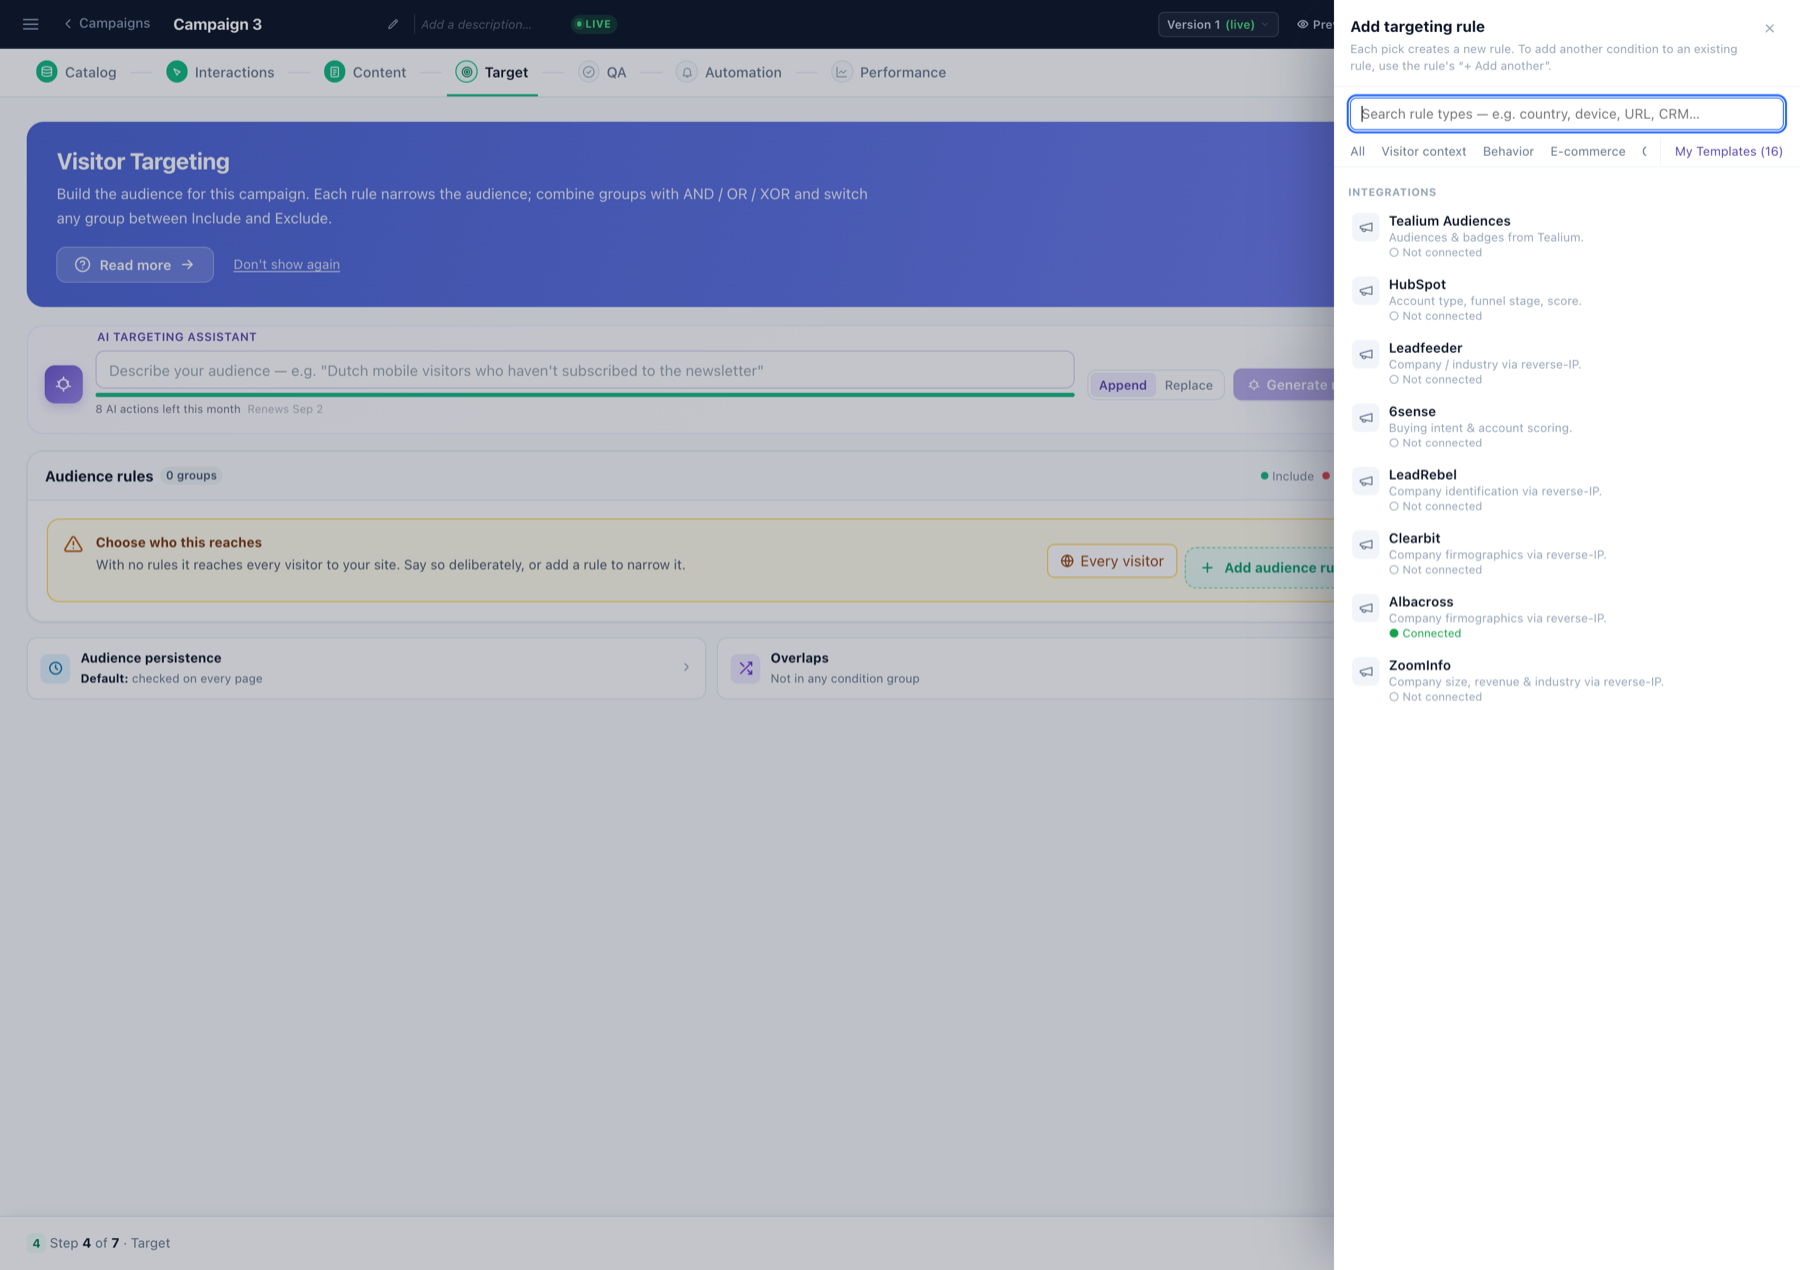This screenshot has height=1270, width=1800.
Task: Click the Audience persistence clock icon
Action: click(56, 668)
